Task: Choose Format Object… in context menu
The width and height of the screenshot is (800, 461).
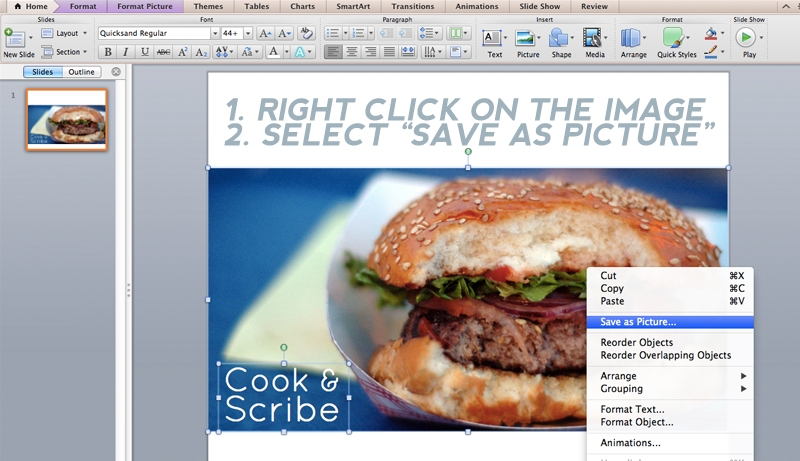Action: tap(670, 422)
